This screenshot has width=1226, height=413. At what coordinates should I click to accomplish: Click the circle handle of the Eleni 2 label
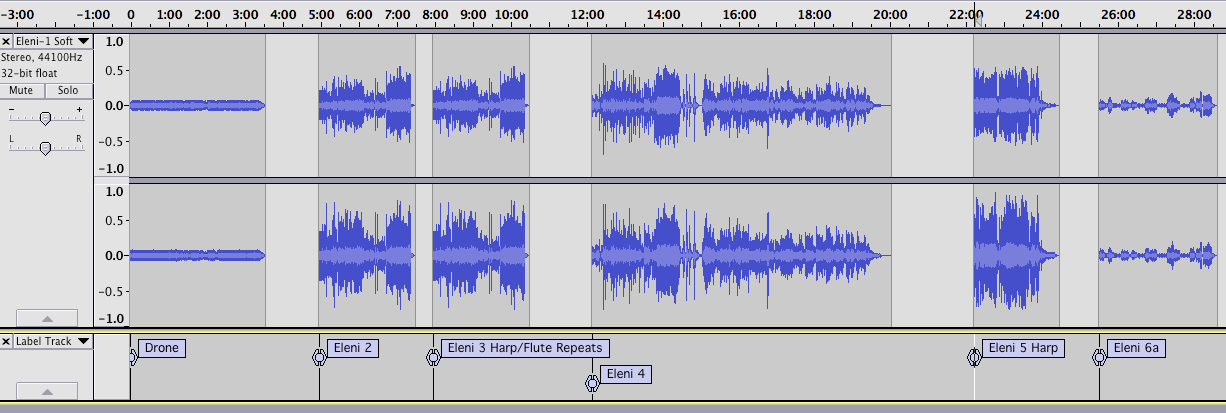[x=319, y=356]
